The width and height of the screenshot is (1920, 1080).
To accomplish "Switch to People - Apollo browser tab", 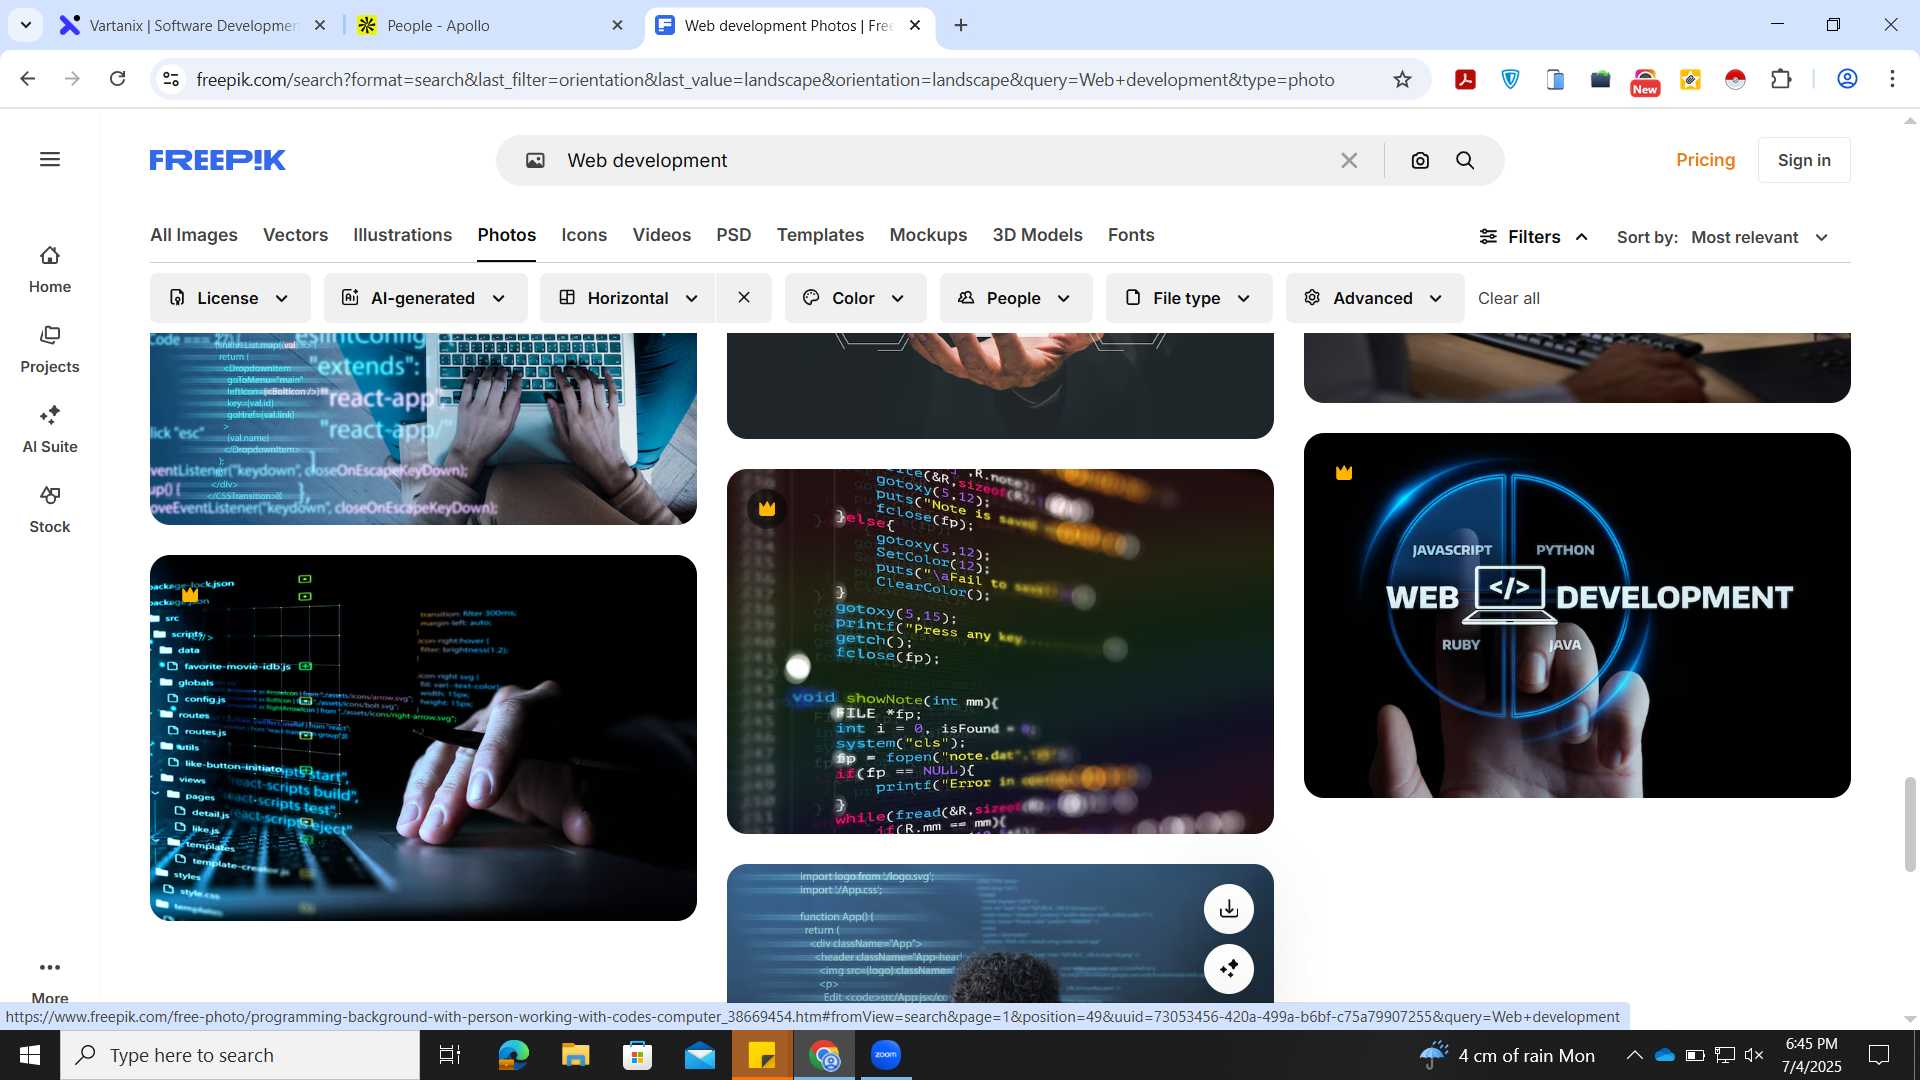I will (x=490, y=25).
